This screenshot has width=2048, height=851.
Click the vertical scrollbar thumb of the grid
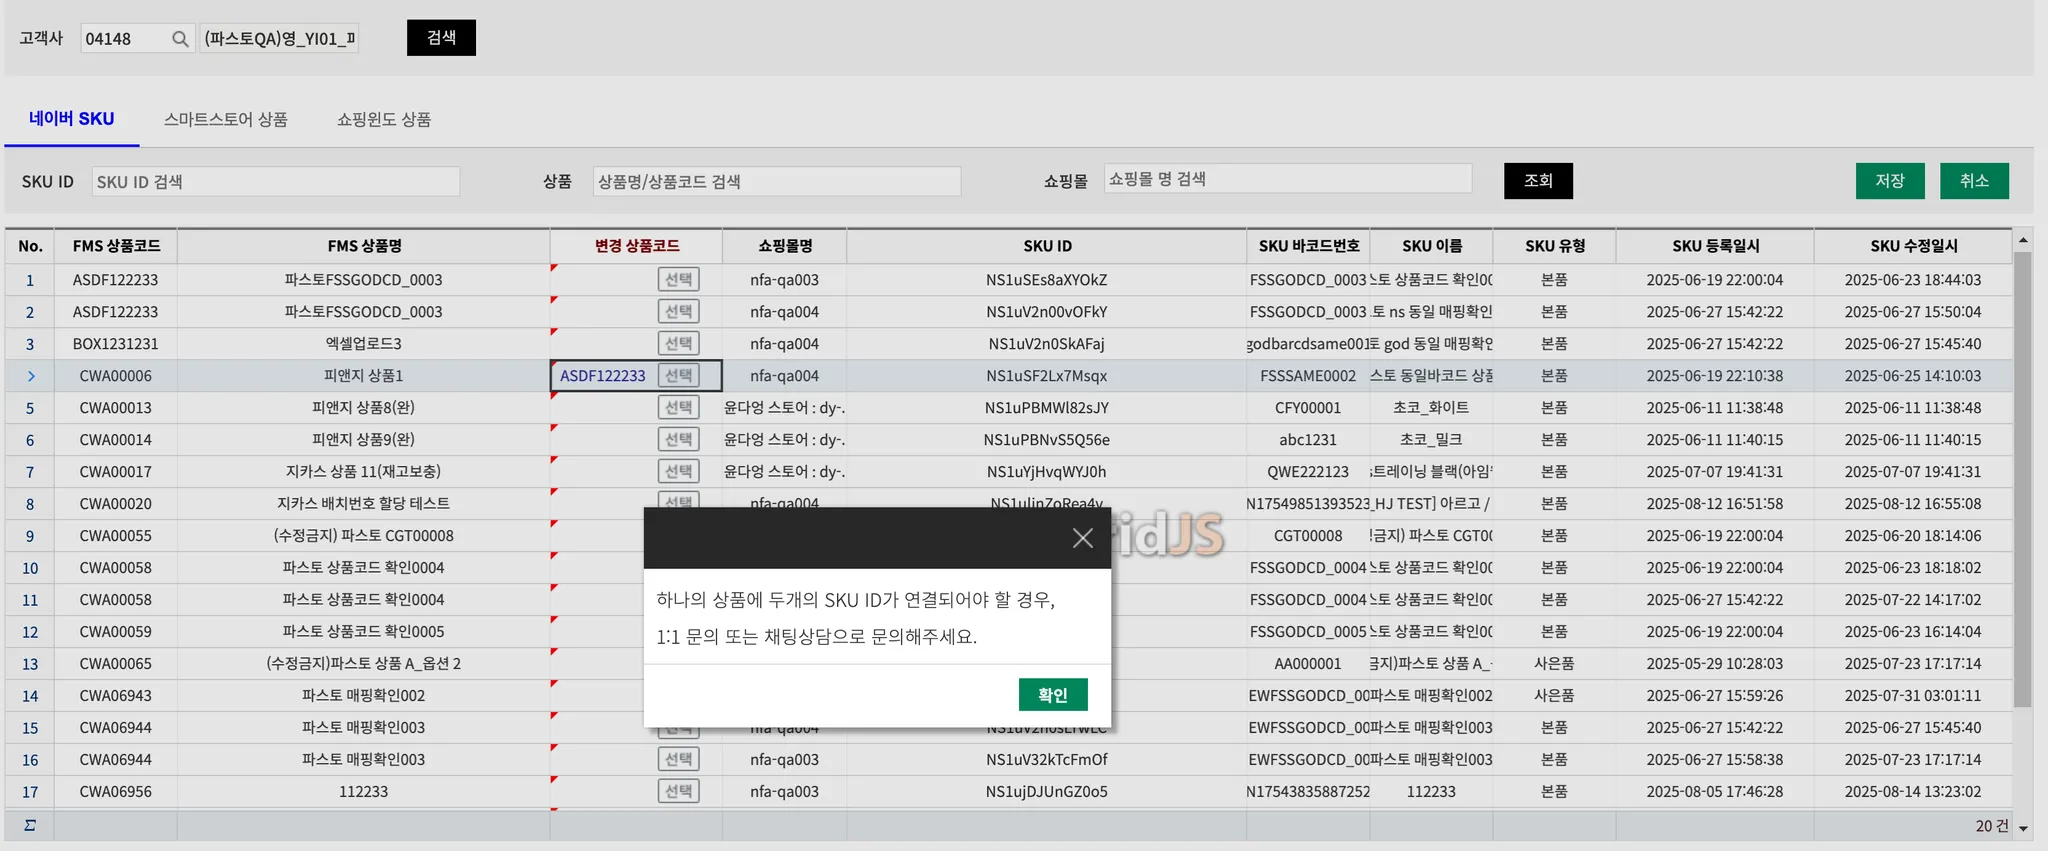2023,480
